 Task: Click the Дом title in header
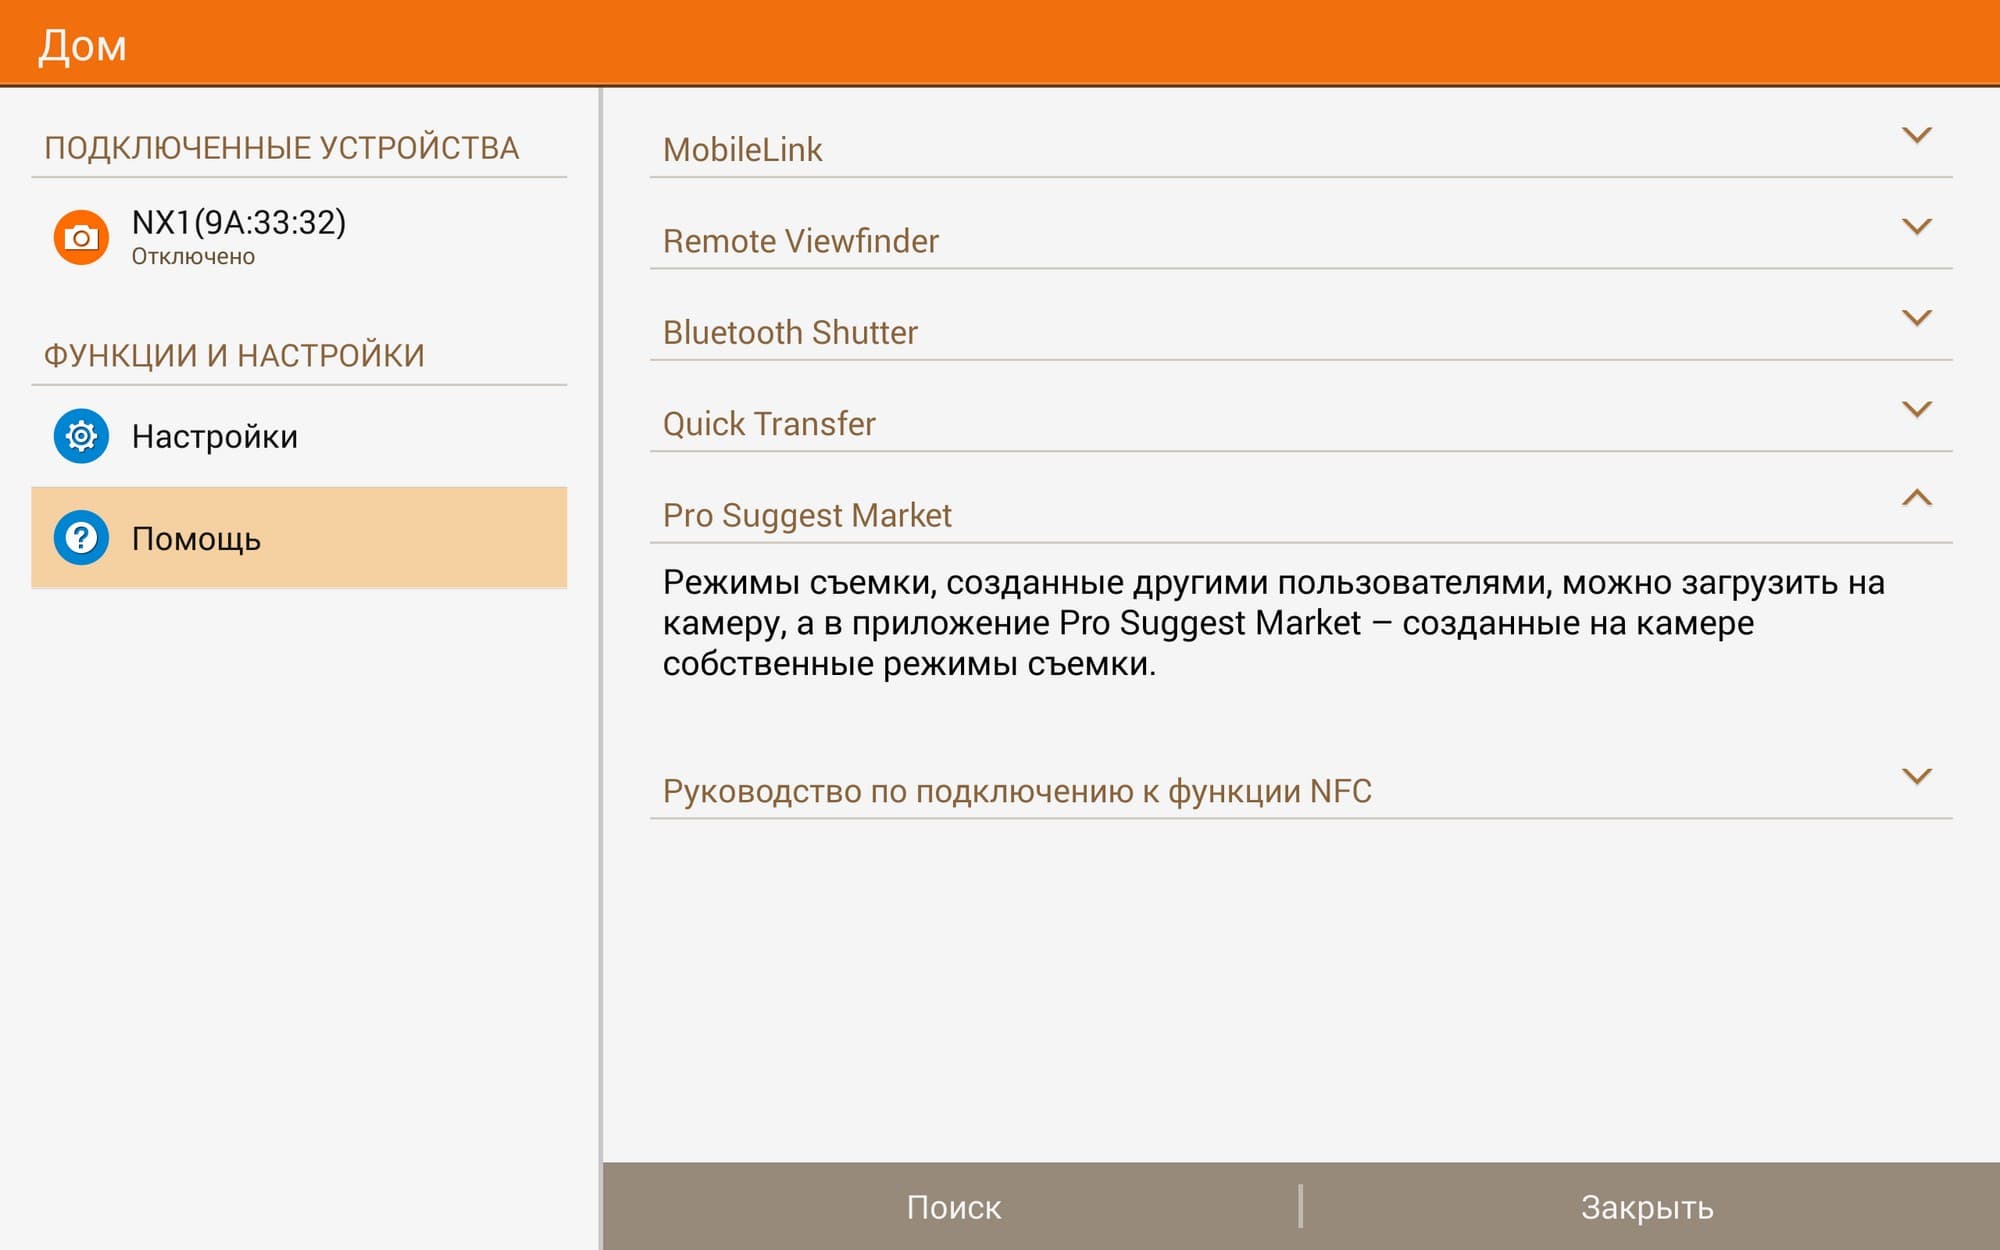(x=83, y=46)
